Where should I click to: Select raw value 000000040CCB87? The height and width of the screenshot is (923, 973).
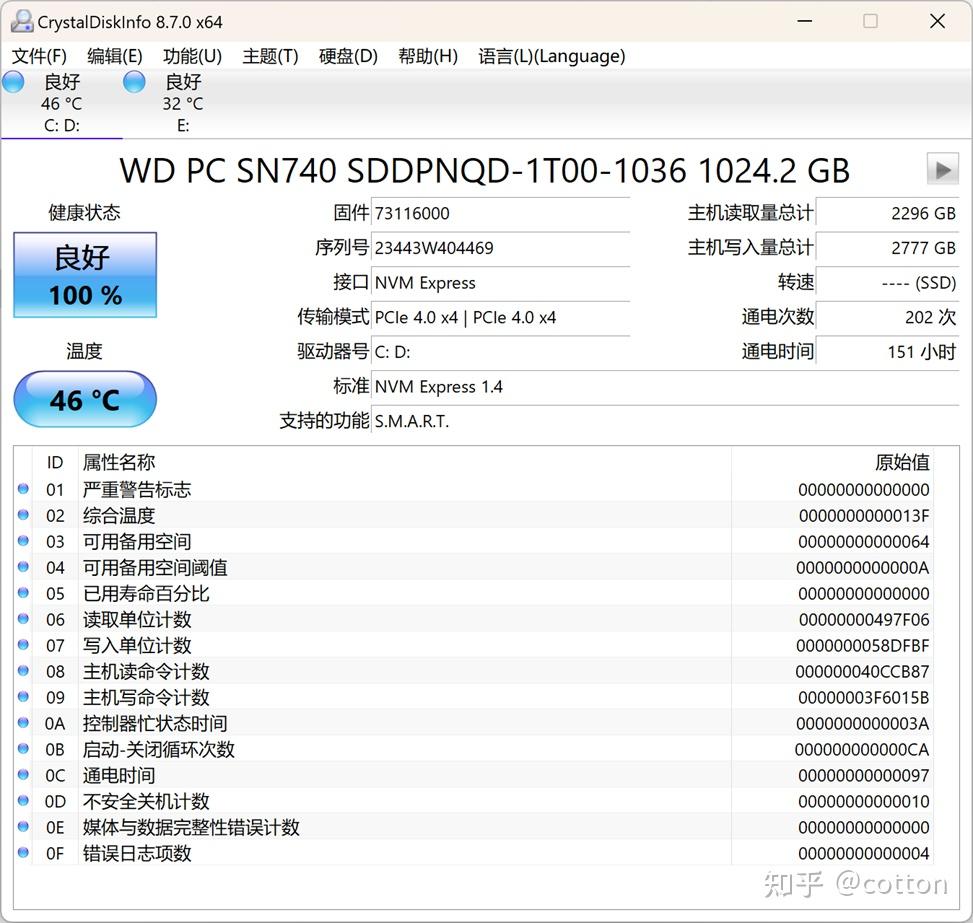(x=862, y=672)
